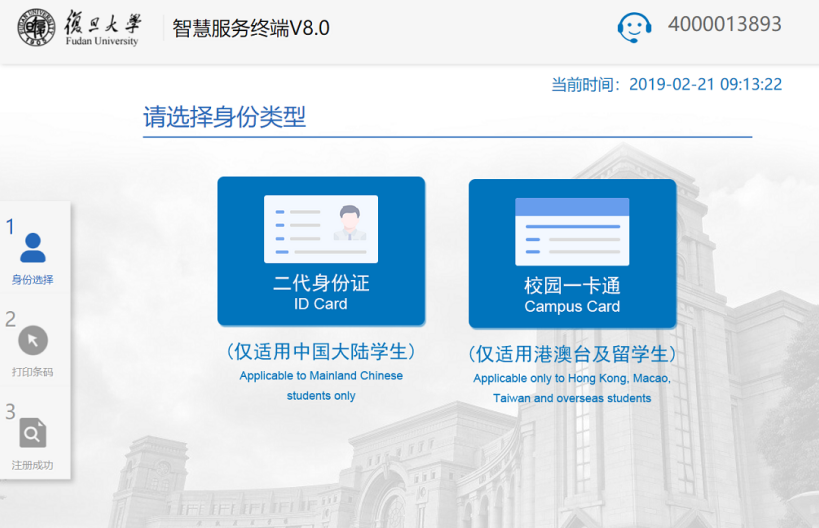Select the person icon for step 1
Image resolution: width=819 pixels, height=528 pixels.
33,247
